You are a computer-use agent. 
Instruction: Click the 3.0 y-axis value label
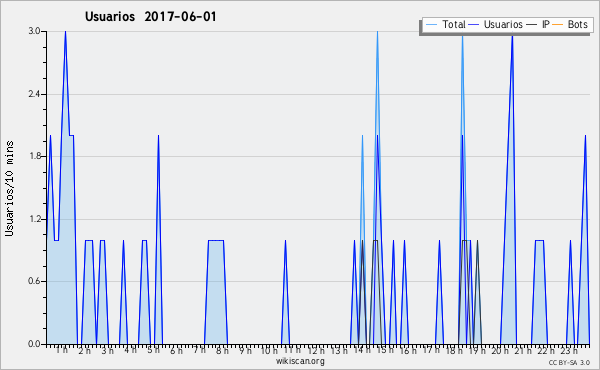tap(34, 31)
